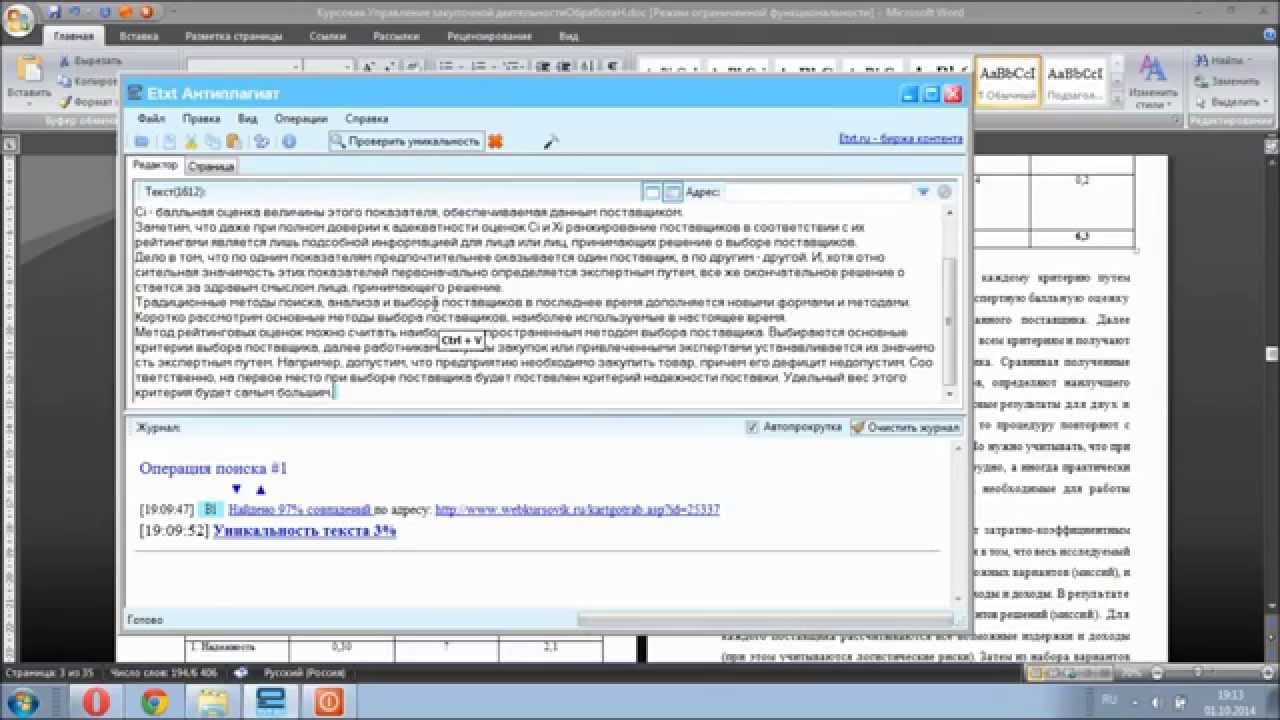Open Вид menu in Etxt Антиплагиат
This screenshot has height=720, width=1280.
pos(247,118)
